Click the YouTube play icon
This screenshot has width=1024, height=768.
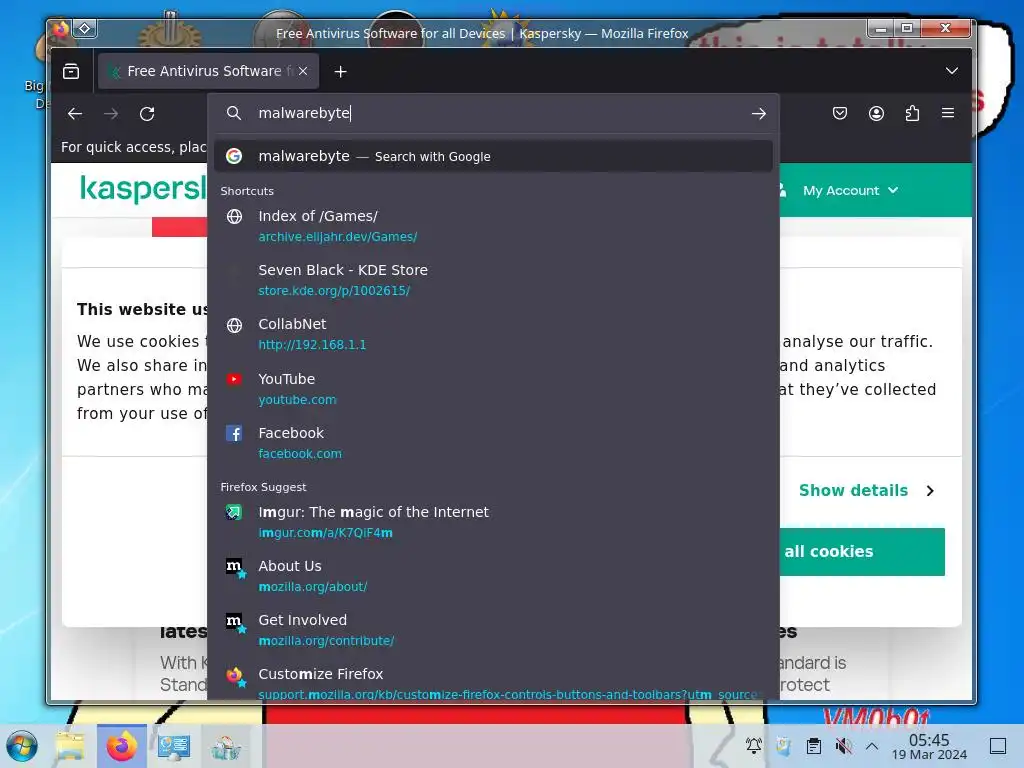tap(234, 379)
